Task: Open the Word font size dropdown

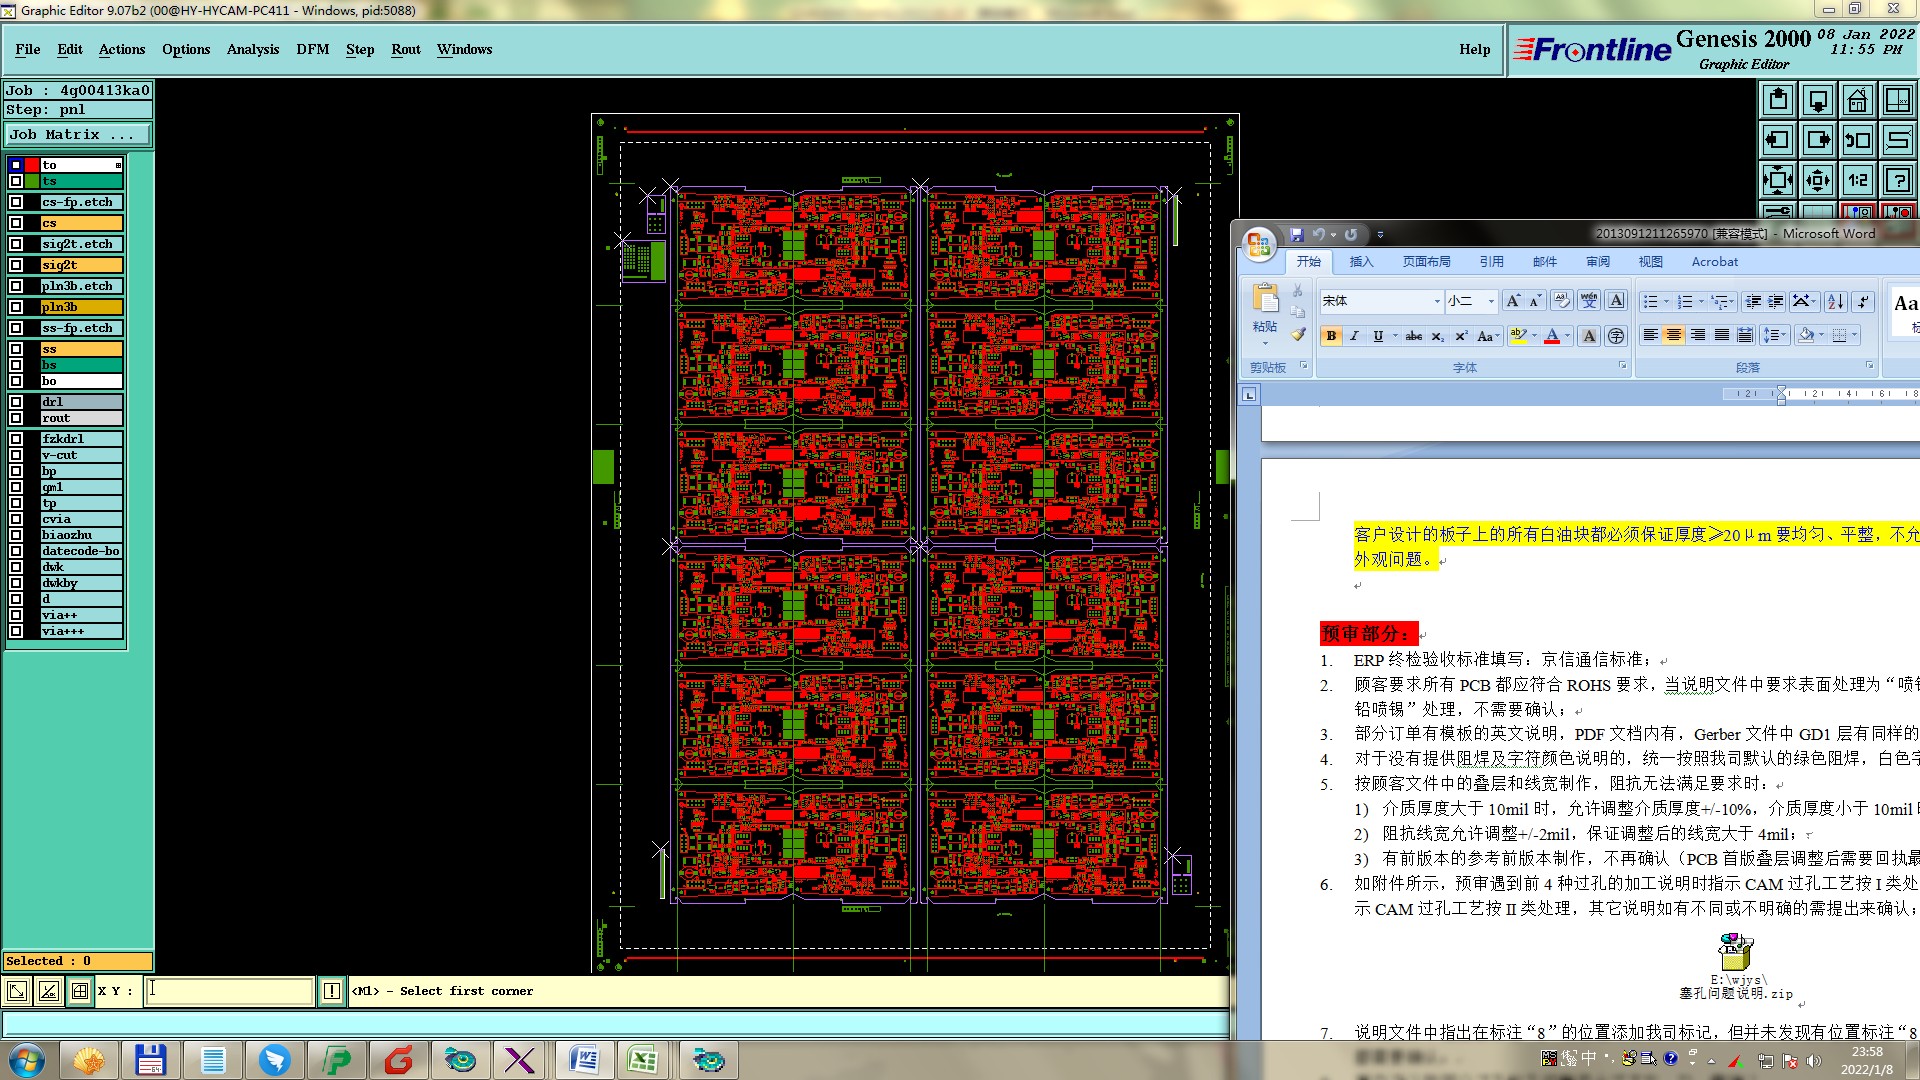Action: click(x=1491, y=301)
